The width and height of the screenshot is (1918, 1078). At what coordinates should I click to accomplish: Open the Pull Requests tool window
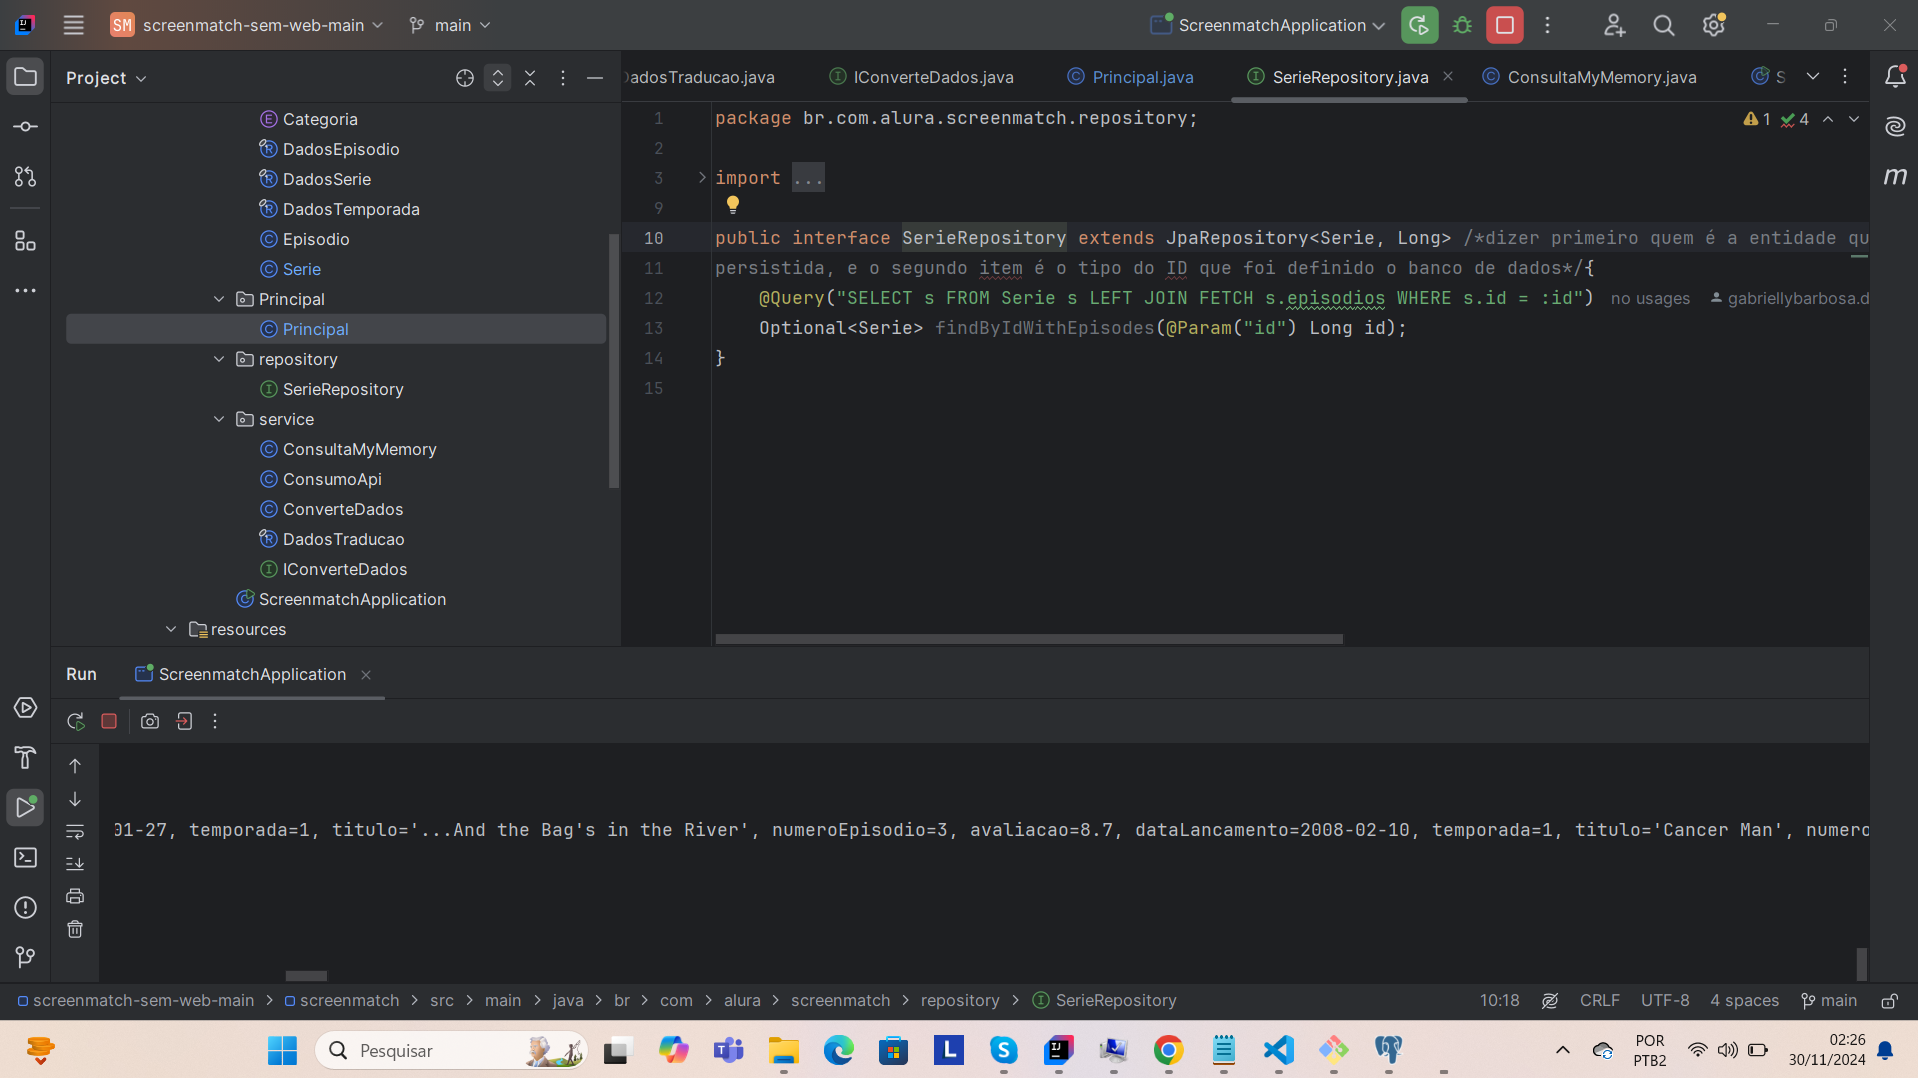coord(25,177)
